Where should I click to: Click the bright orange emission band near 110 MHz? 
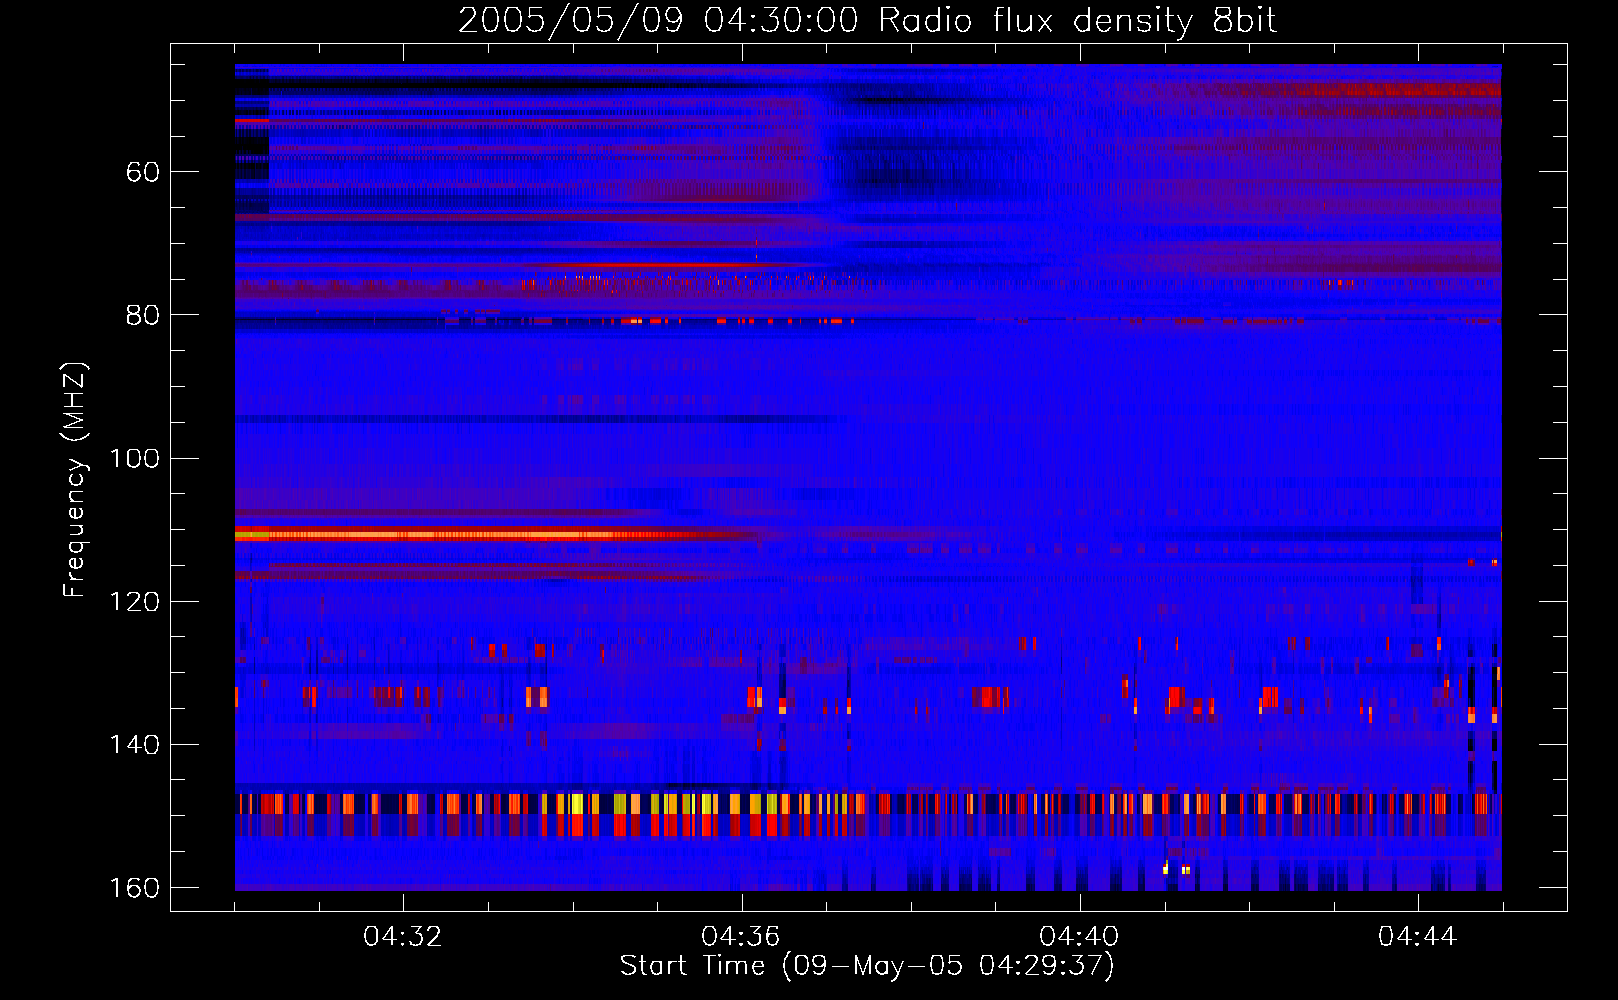click(495, 535)
